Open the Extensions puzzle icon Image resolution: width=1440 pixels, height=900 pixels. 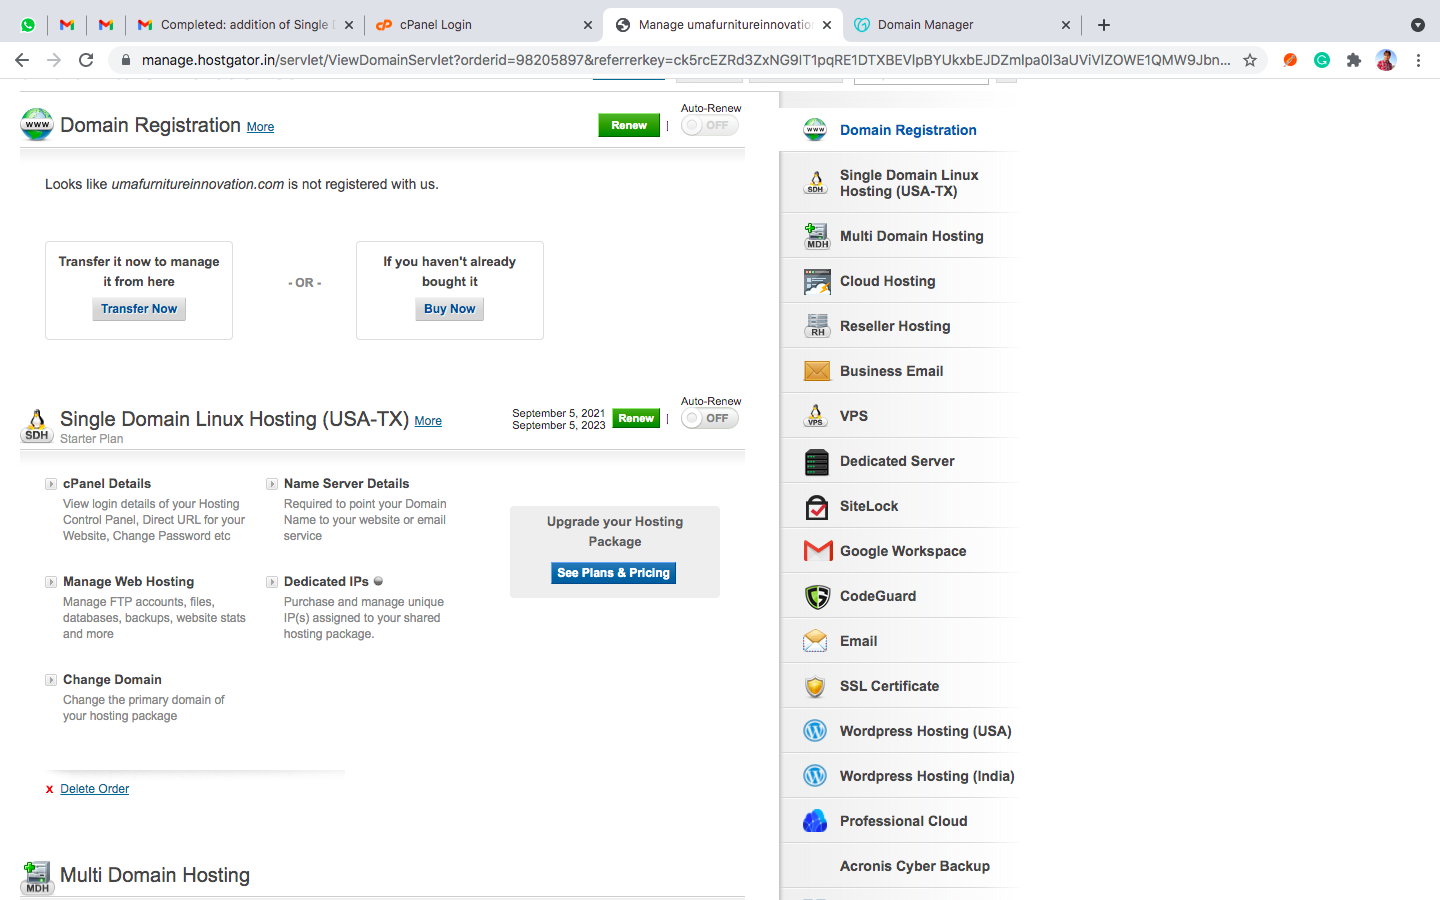point(1354,60)
